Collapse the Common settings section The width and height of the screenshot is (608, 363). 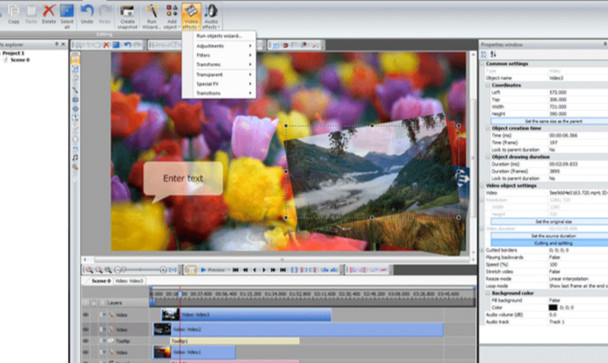[483, 64]
